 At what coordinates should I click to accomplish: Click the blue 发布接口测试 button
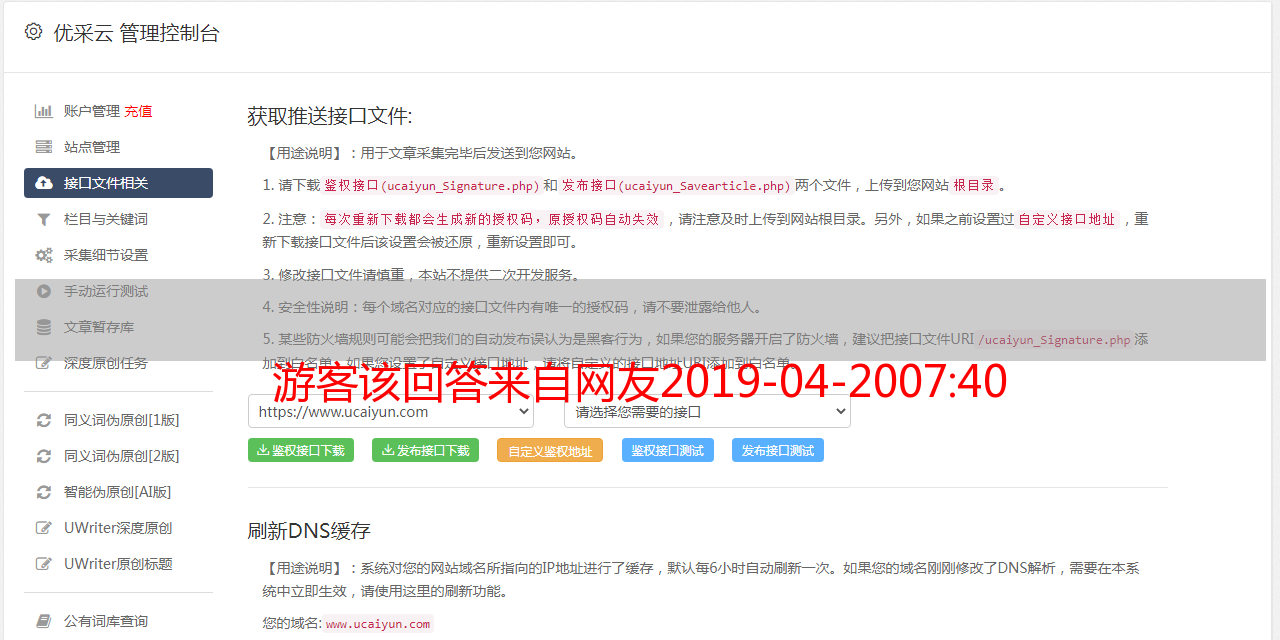[x=778, y=450]
